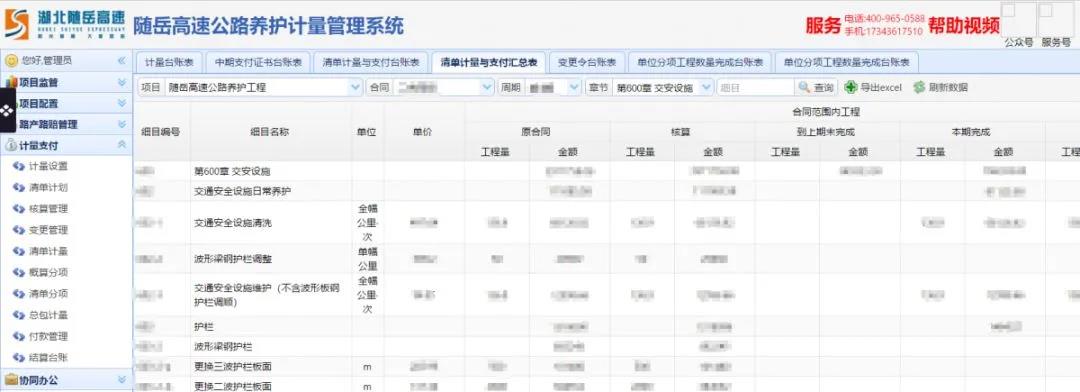This screenshot has height=392, width=1080.
Task: Click the 湖北随岳高速 logo
Action: 64,25
